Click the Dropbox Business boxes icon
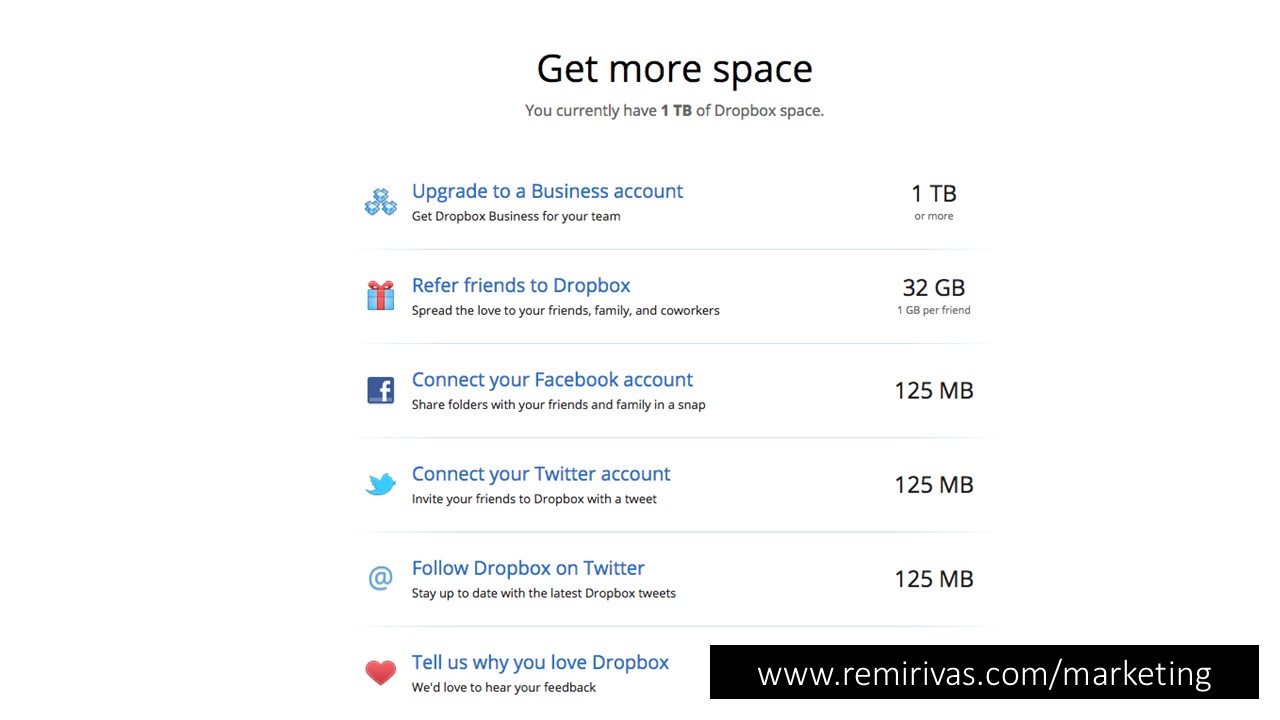The width and height of the screenshot is (1280, 720). [380, 202]
